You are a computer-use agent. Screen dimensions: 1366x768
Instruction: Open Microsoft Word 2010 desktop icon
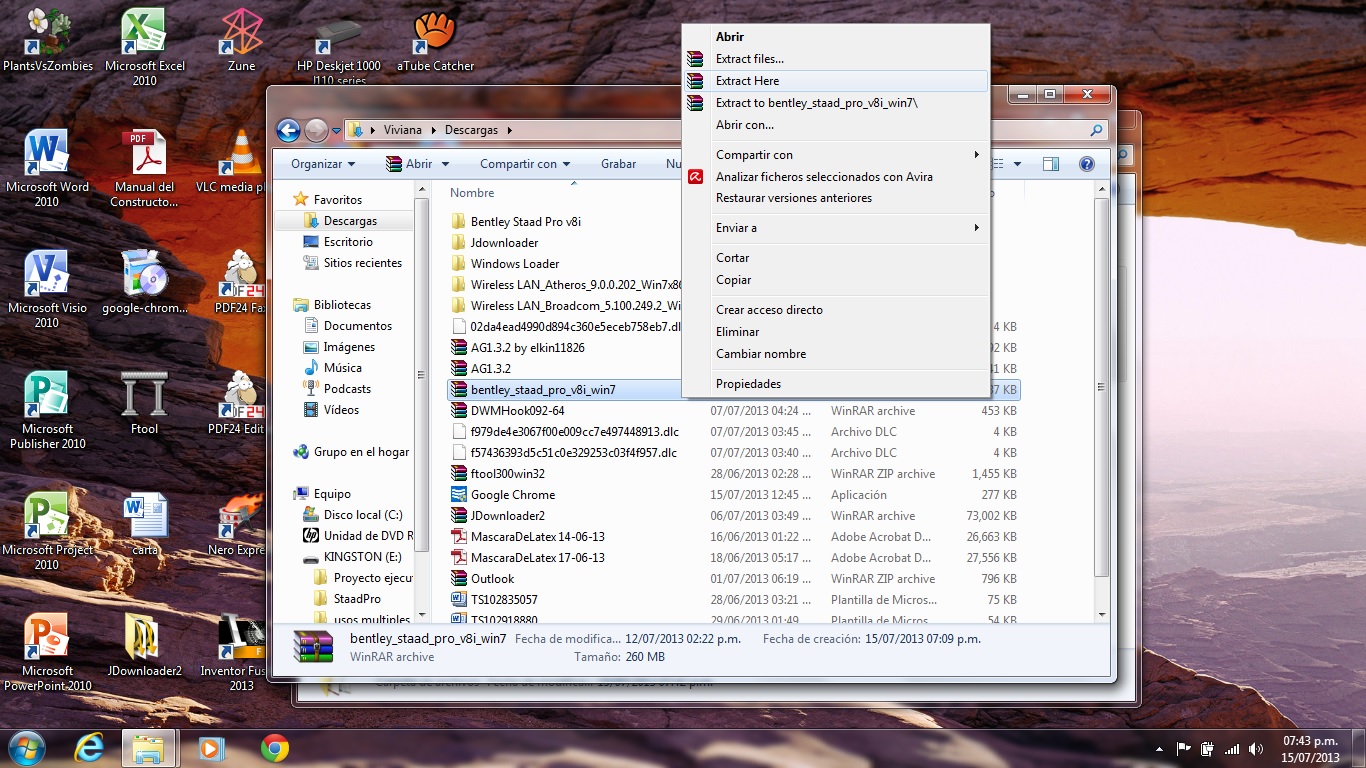(47, 168)
